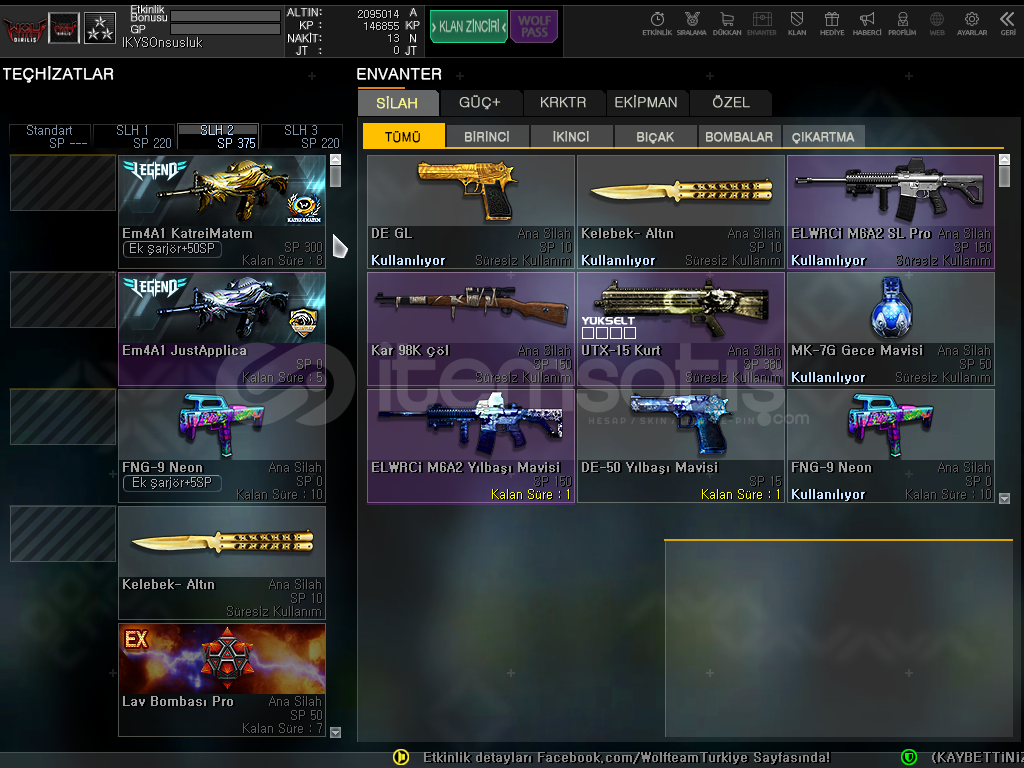Open the Klan shield icon
1024x768 pixels.
pyautogui.click(x=797, y=24)
